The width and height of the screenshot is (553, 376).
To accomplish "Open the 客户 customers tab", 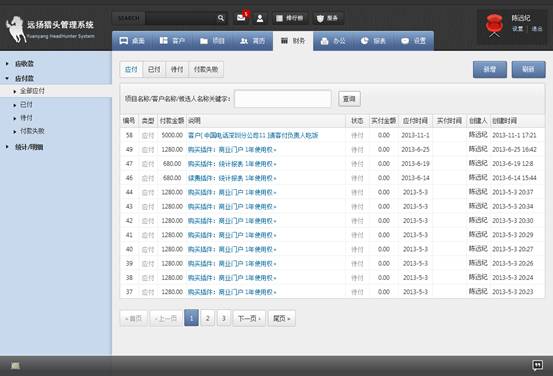I will (x=172, y=41).
